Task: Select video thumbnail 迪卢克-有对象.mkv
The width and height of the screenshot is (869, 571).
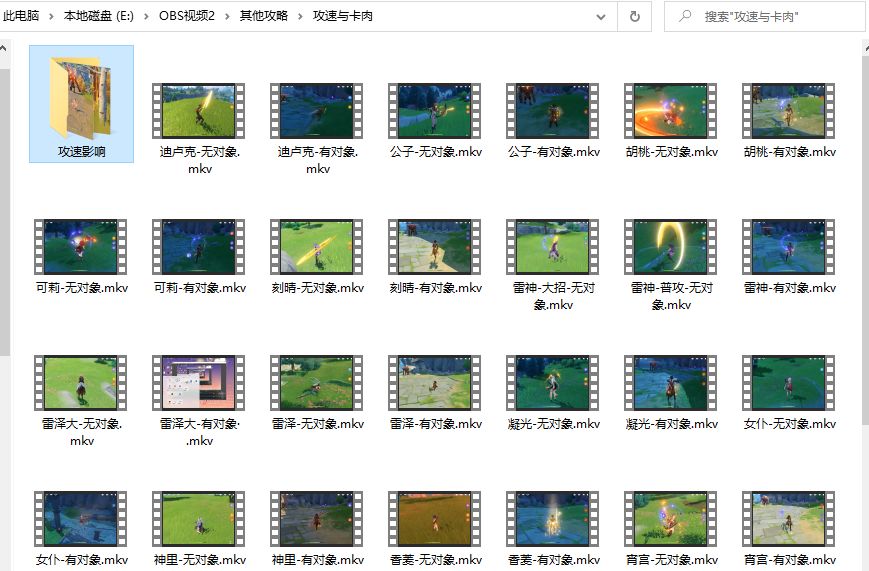Action: point(316,111)
